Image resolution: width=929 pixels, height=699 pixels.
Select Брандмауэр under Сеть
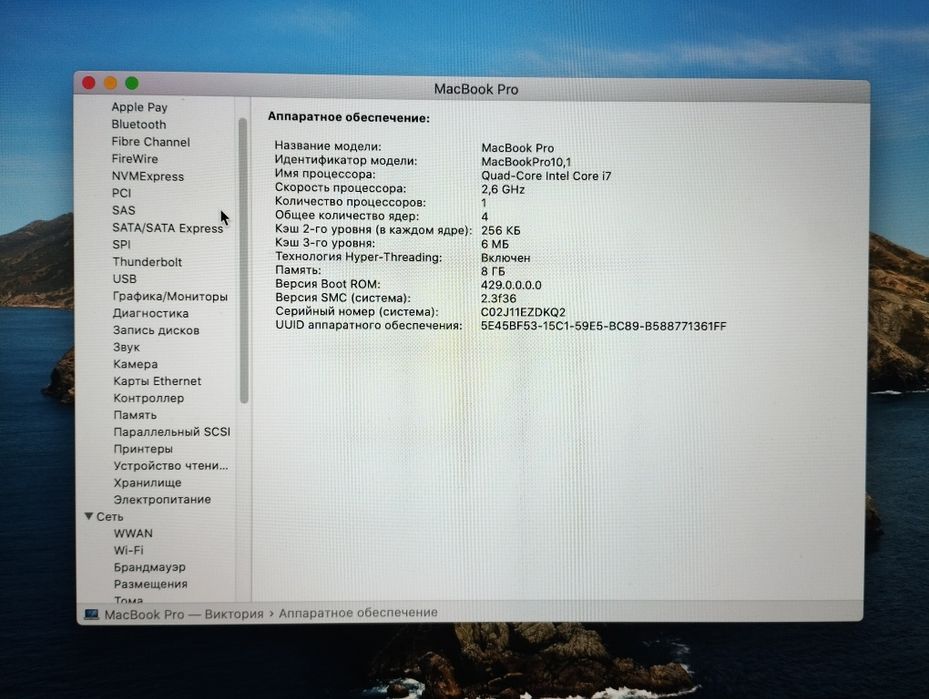click(x=149, y=567)
